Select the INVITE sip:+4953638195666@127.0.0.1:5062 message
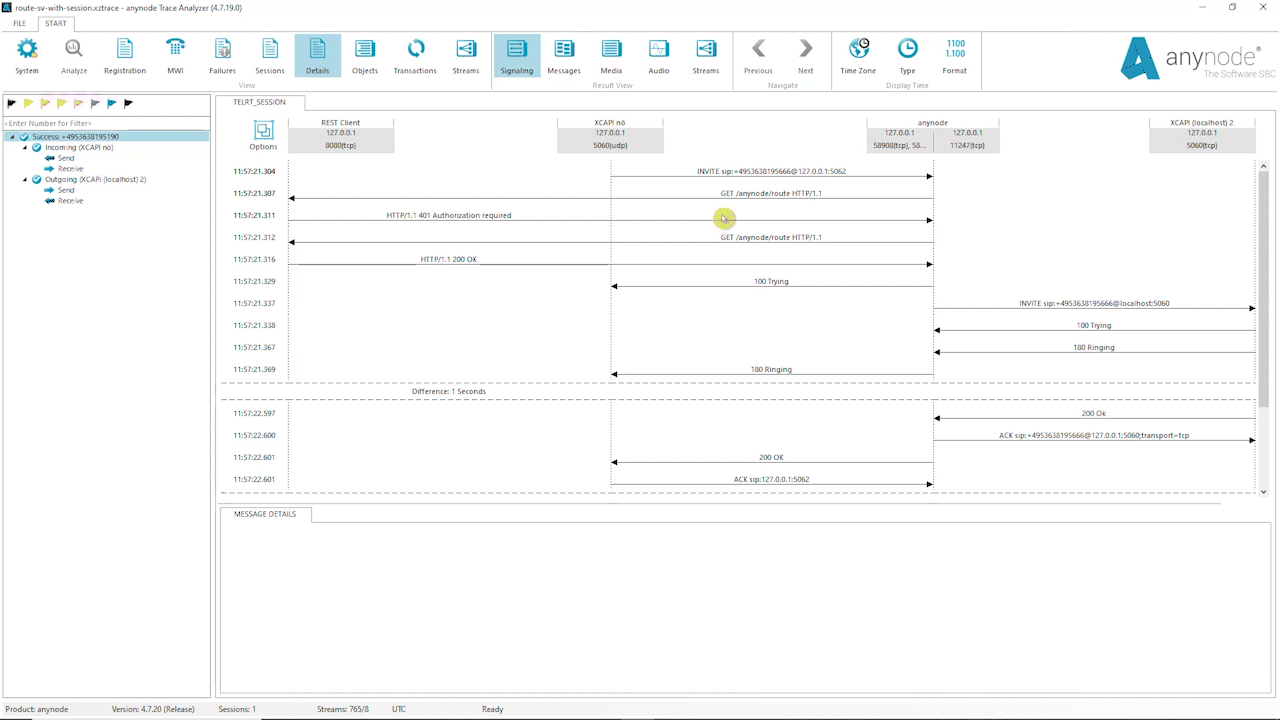Image resolution: width=1280 pixels, height=720 pixels. (771, 172)
